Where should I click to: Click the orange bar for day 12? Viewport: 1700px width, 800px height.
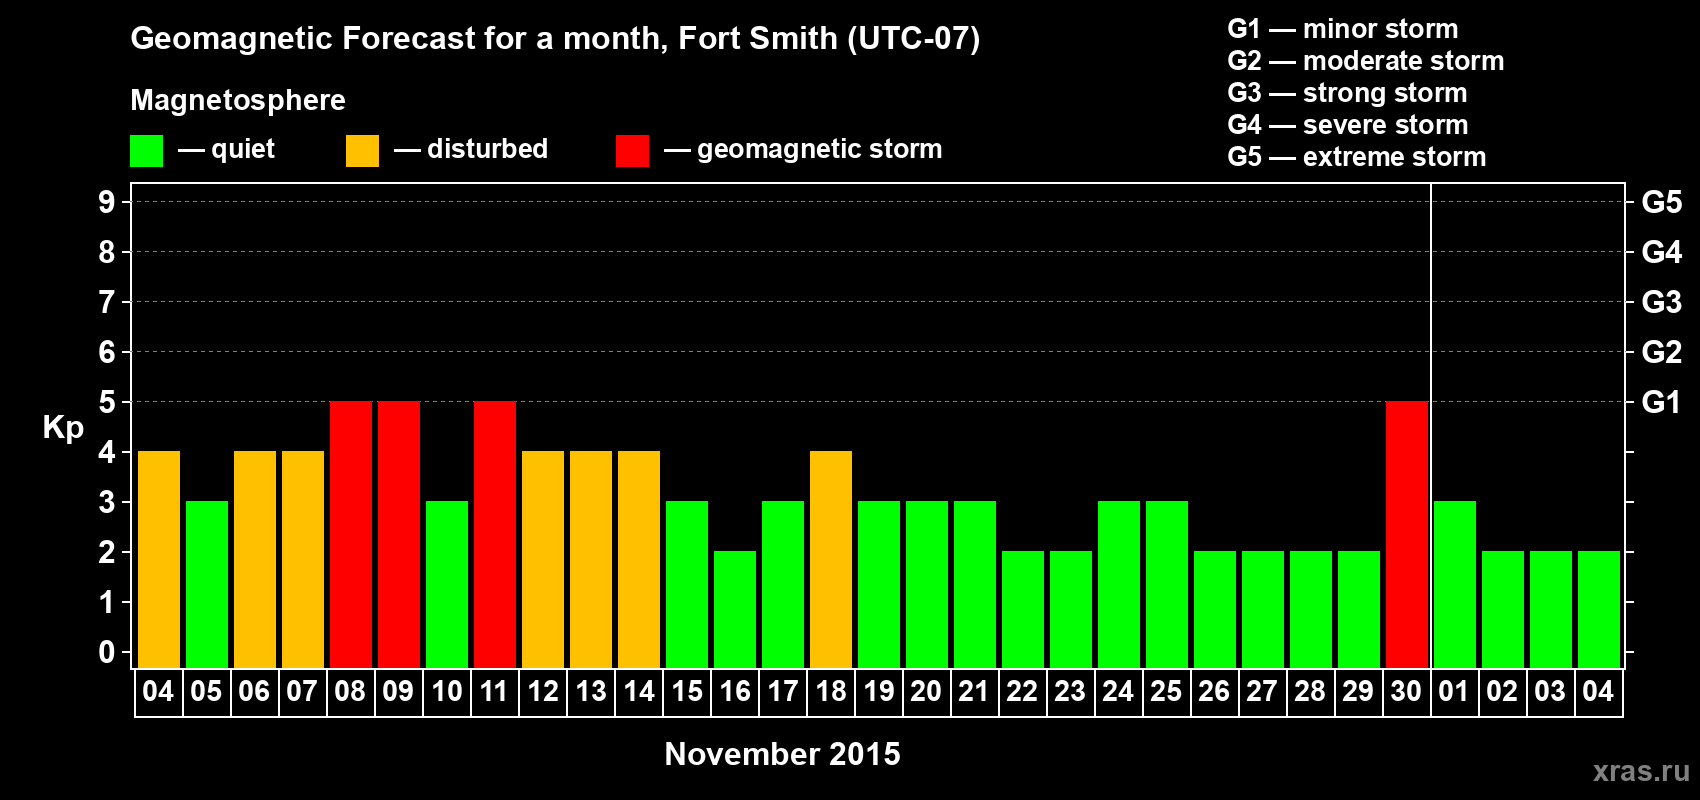point(543,559)
